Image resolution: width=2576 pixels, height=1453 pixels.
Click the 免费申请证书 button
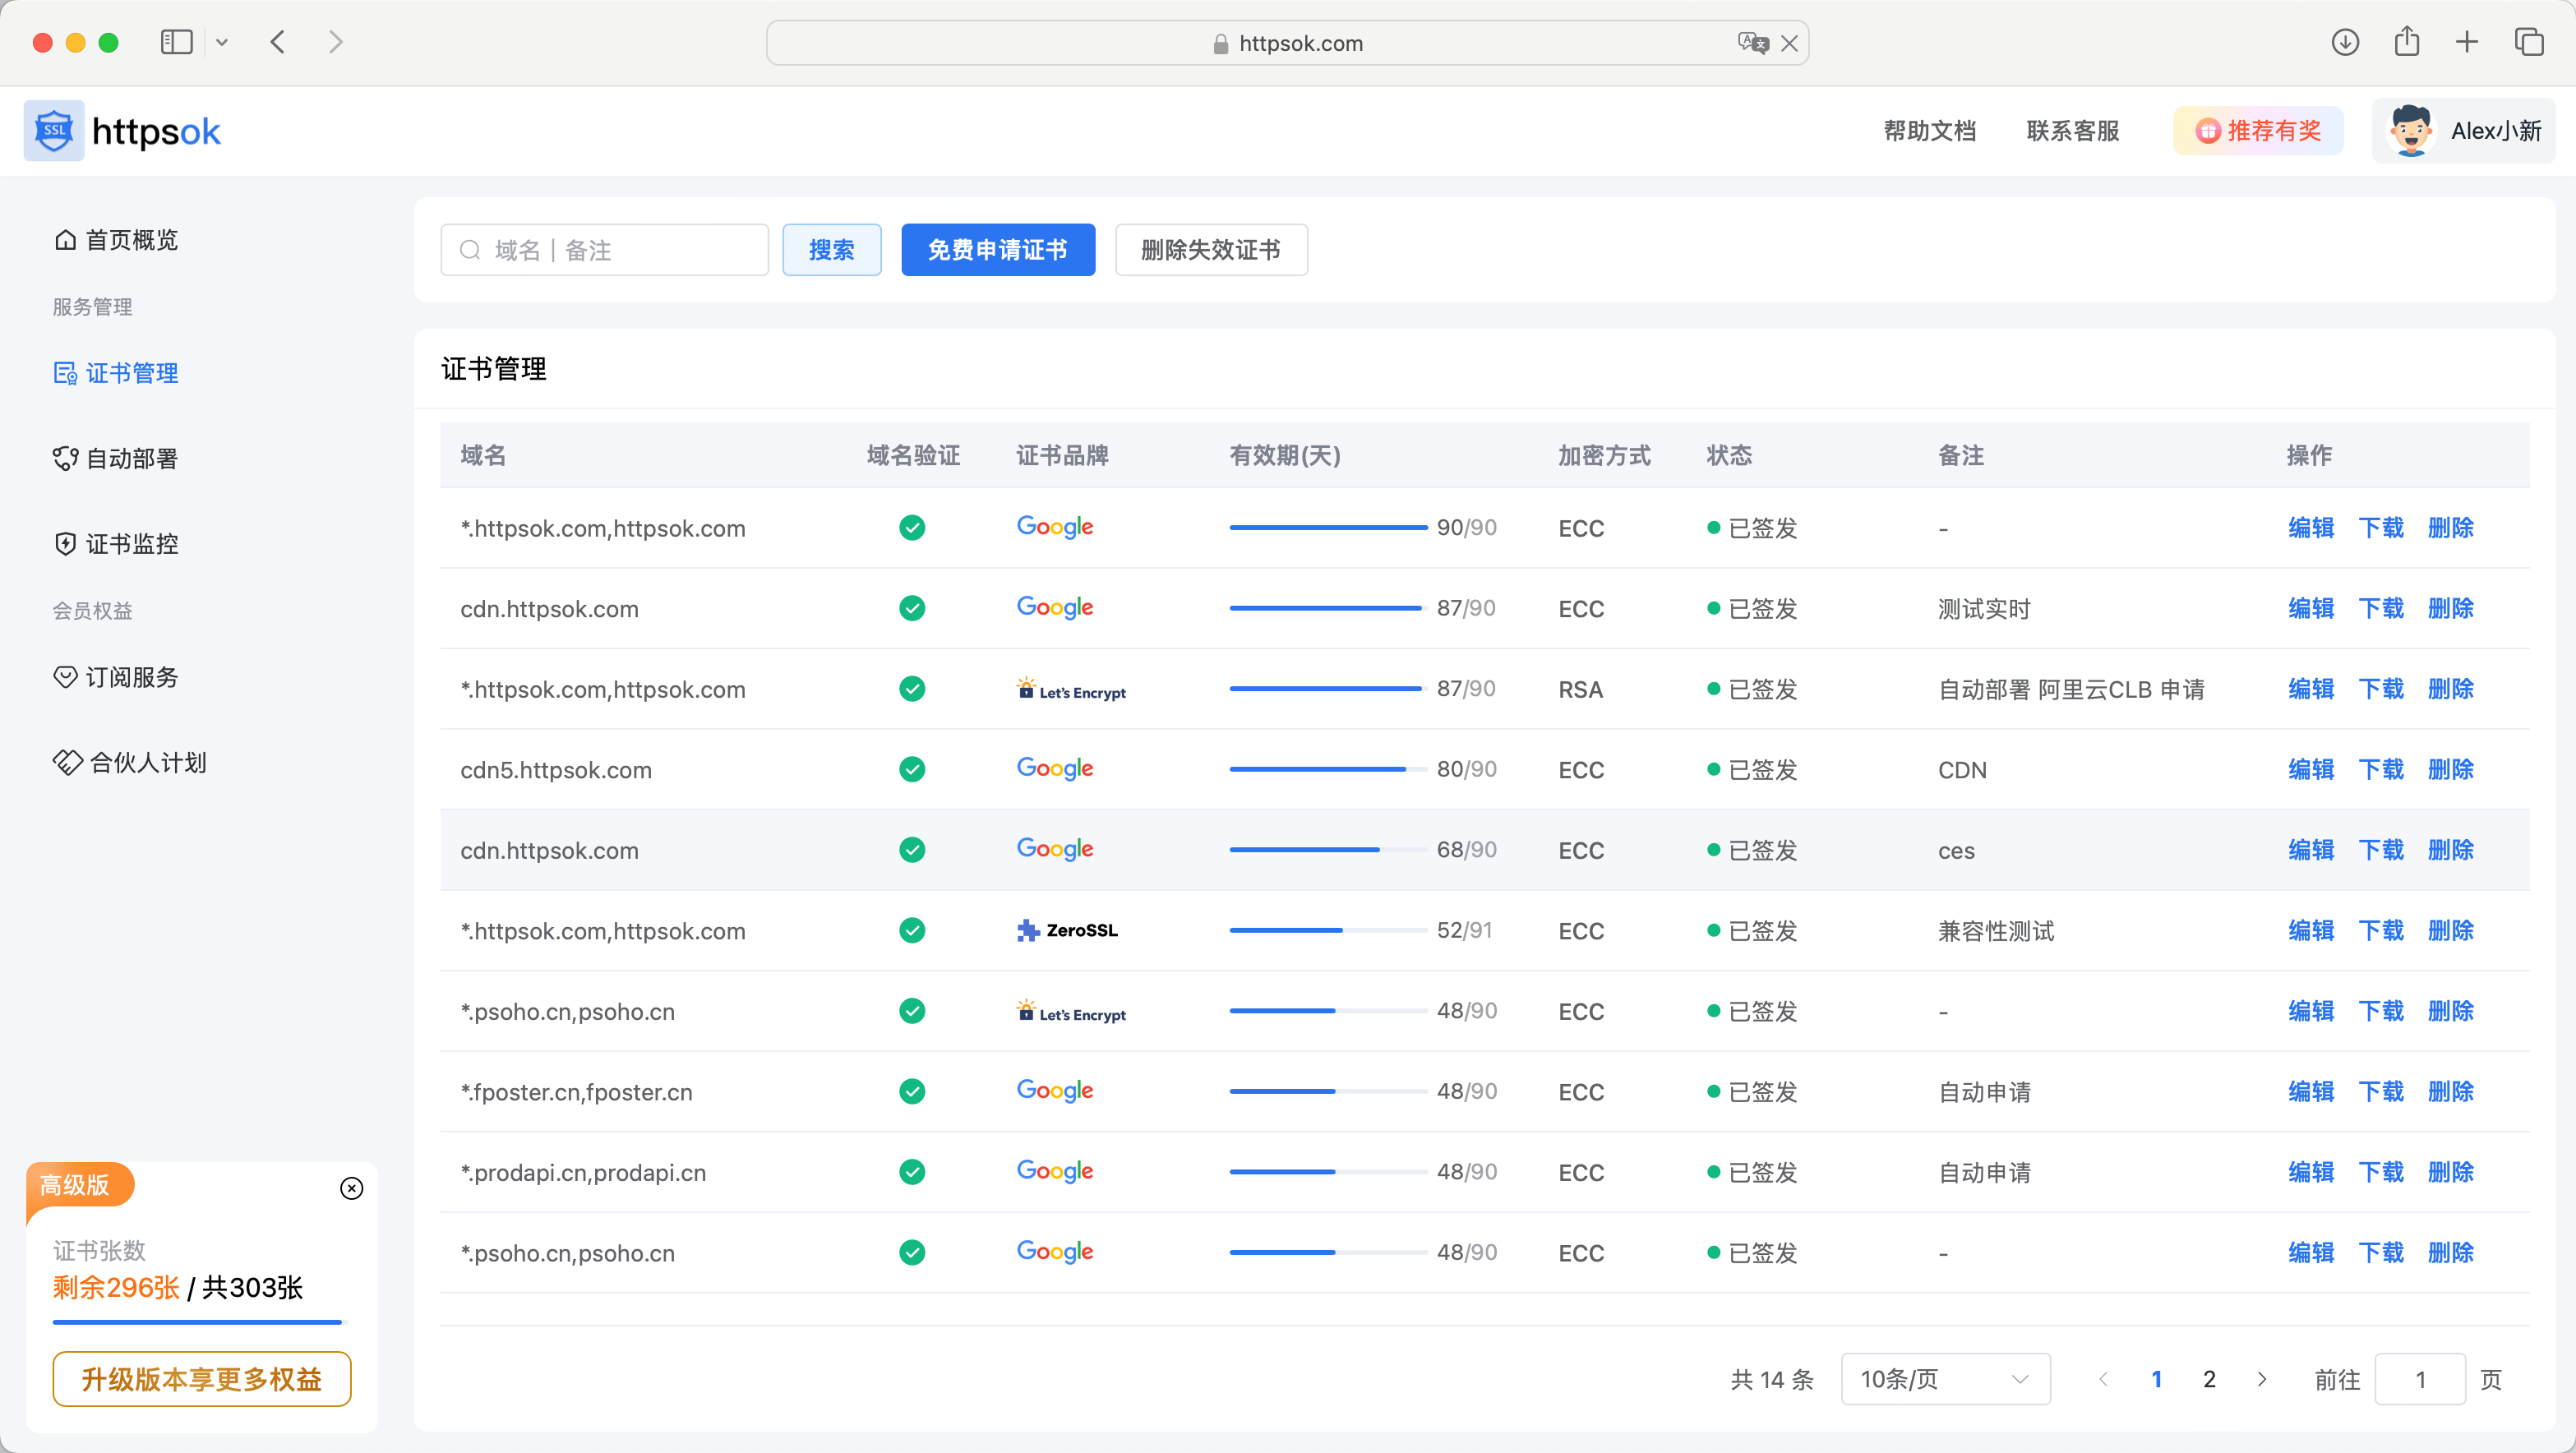(997, 250)
